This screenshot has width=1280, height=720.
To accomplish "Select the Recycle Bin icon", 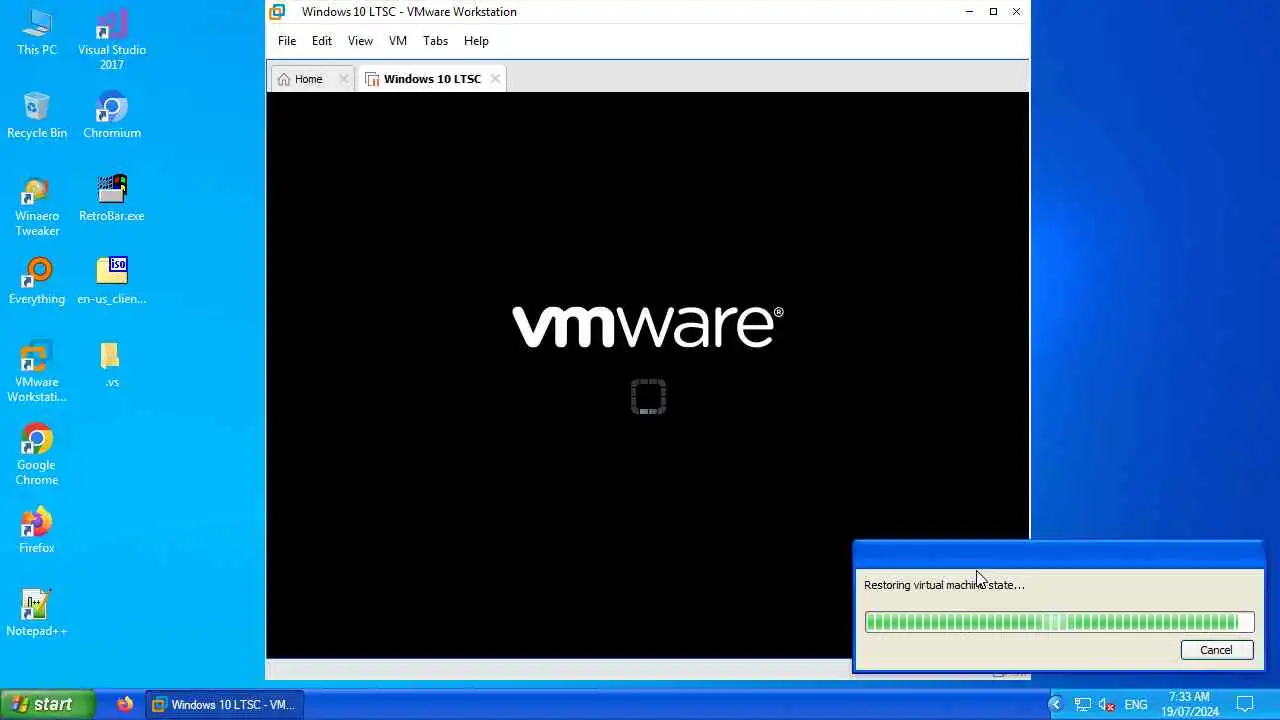I will click(37, 115).
